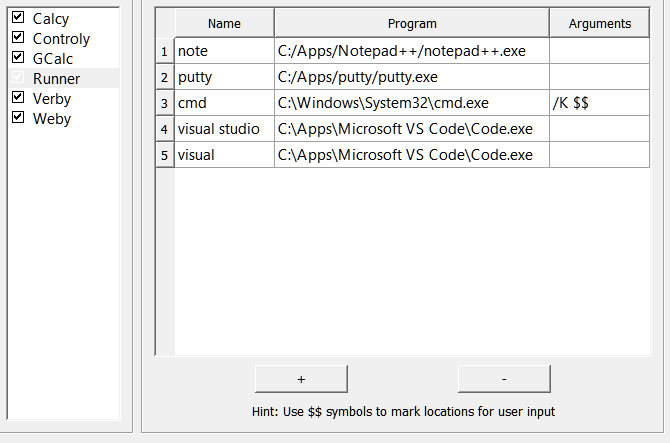This screenshot has width=670, height=443.
Task: Uncheck the Controly plugin checkbox
Action: 18,38
